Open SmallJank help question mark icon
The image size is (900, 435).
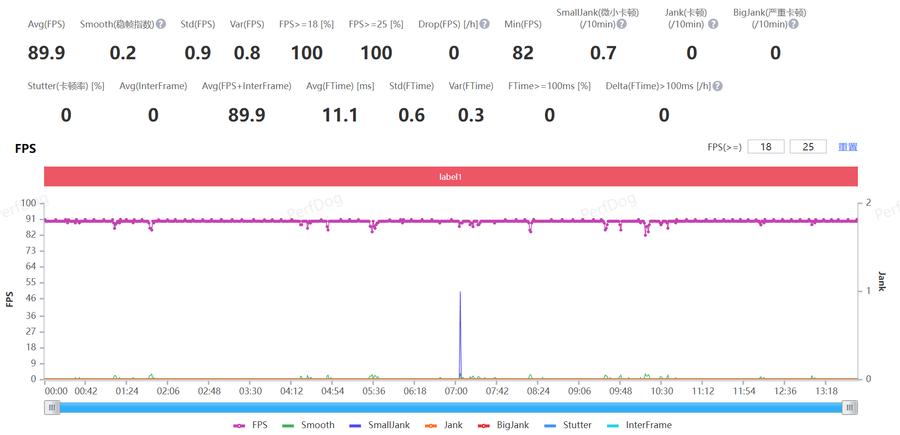point(622,24)
